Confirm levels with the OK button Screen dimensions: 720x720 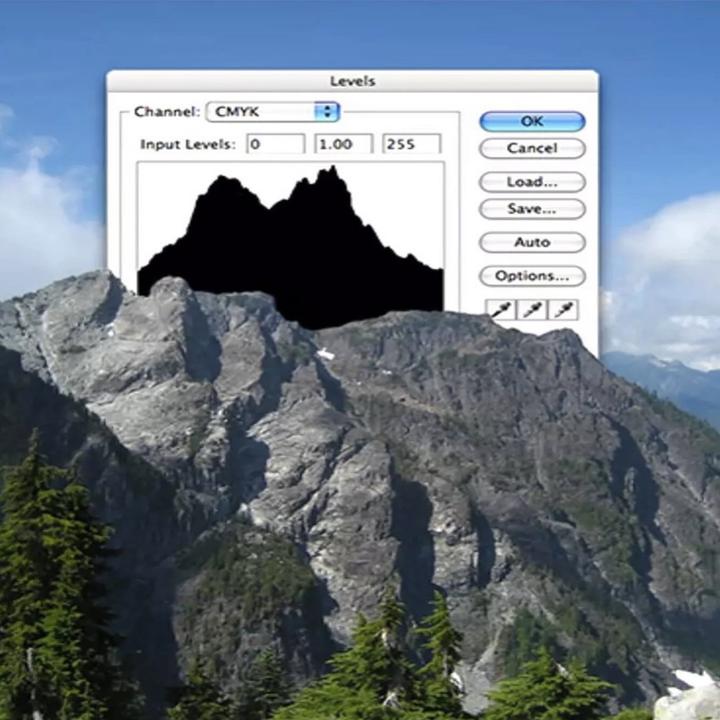point(532,121)
